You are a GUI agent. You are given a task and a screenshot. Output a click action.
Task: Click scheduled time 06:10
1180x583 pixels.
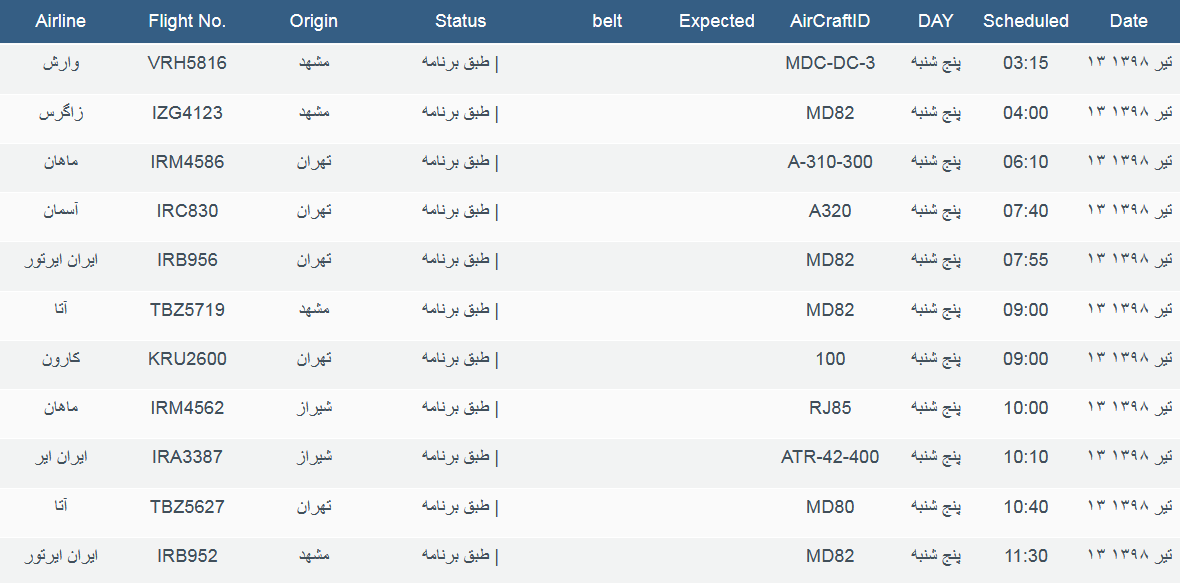[x=1026, y=162]
